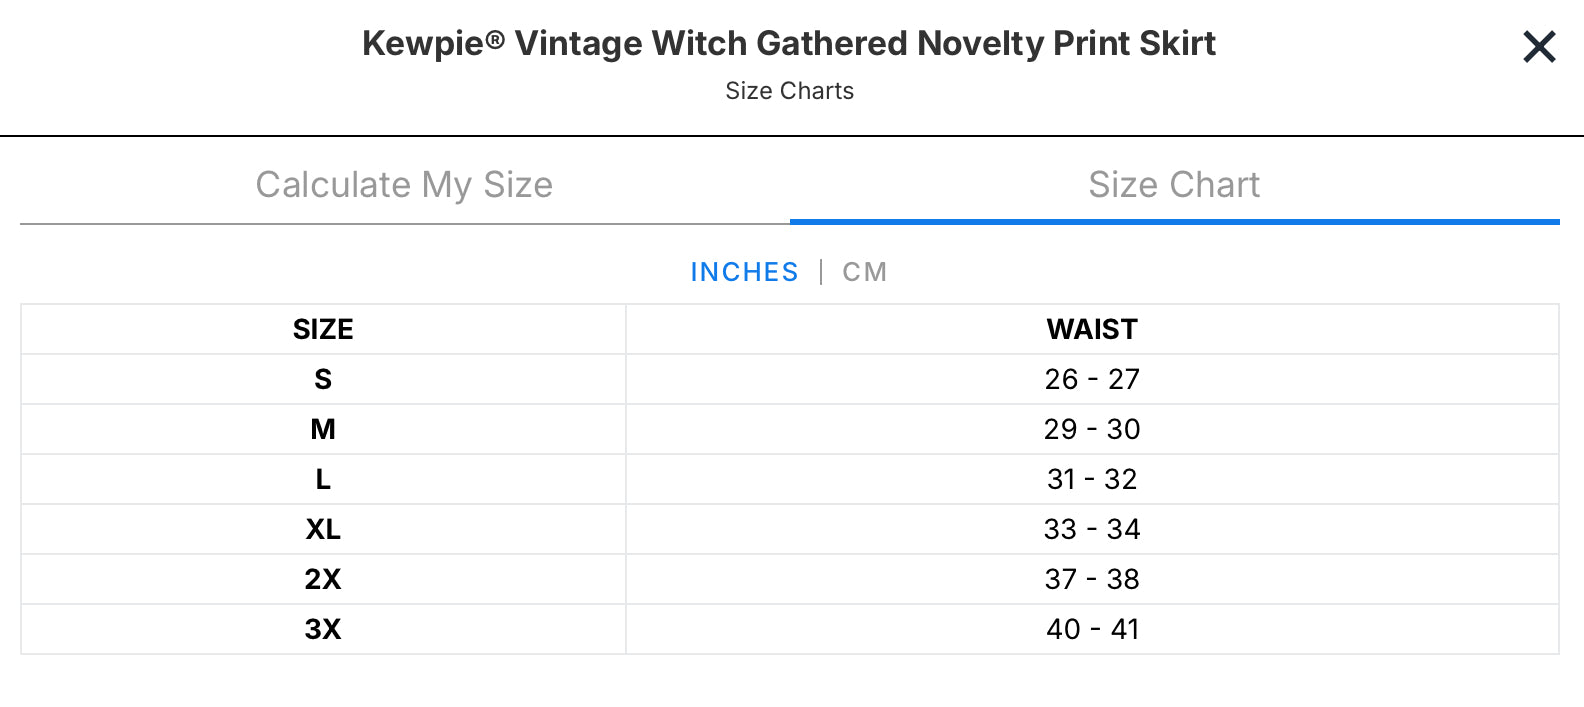Toggle measurements to INCHES
Image resolution: width=1584 pixels, height=707 pixels.
[744, 272]
